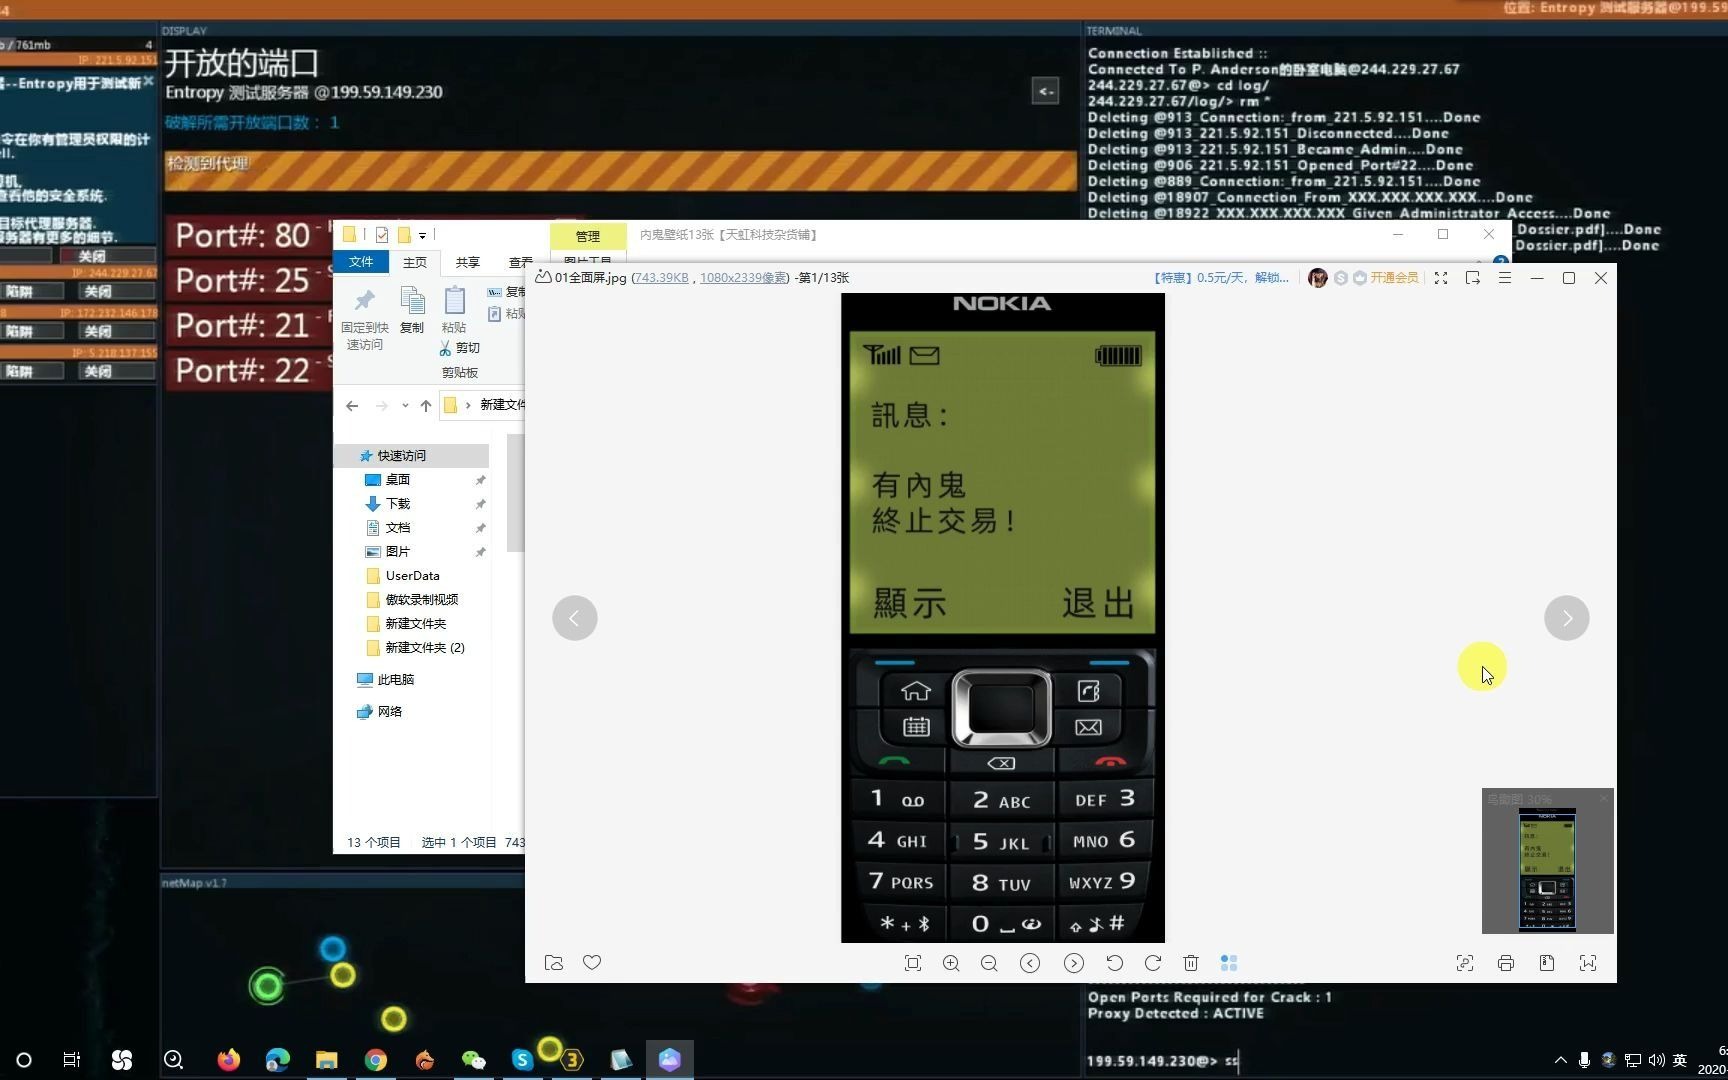Open 傲软录制视频 folder in sidebar
Viewport: 1728px width, 1080px height.
pyautogui.click(x=412, y=600)
